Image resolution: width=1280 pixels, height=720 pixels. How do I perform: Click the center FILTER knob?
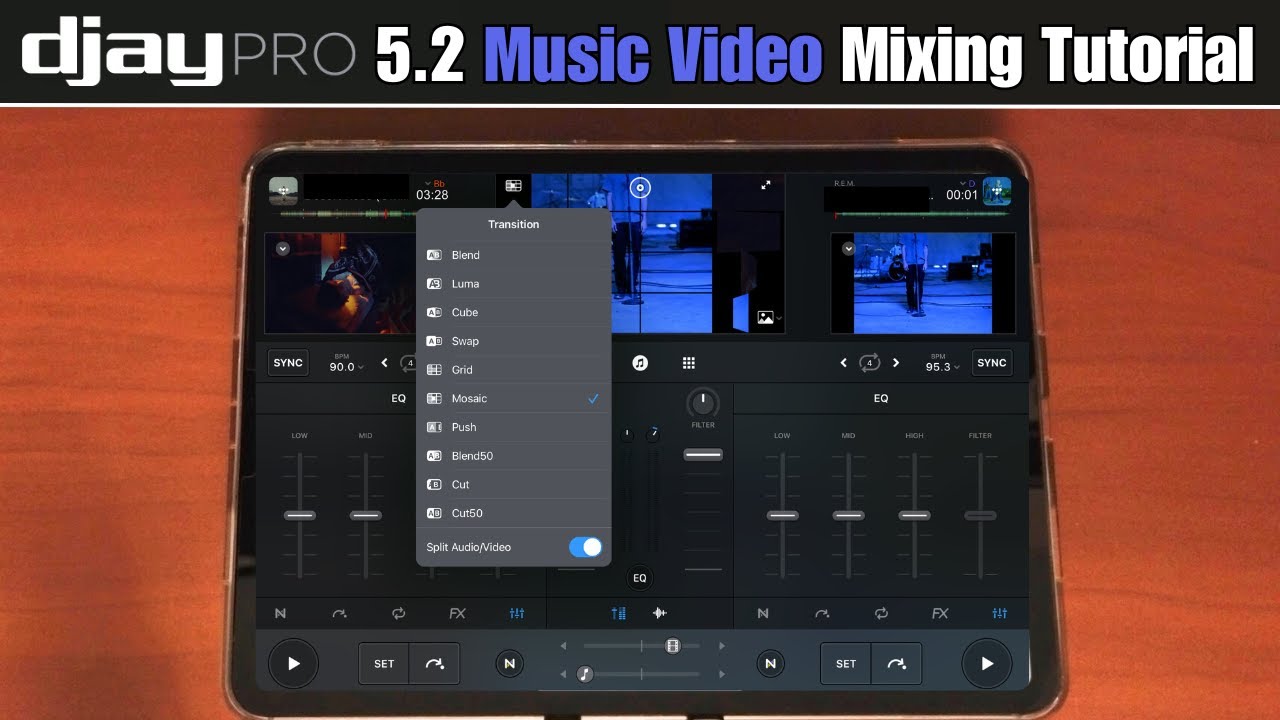pyautogui.click(x=703, y=403)
